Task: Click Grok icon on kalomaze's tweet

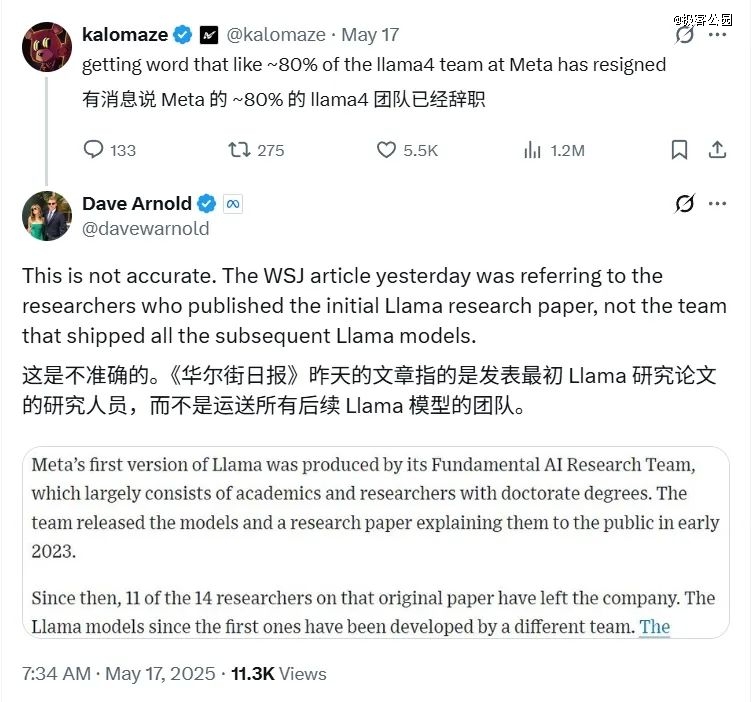Action: pyautogui.click(x=684, y=34)
